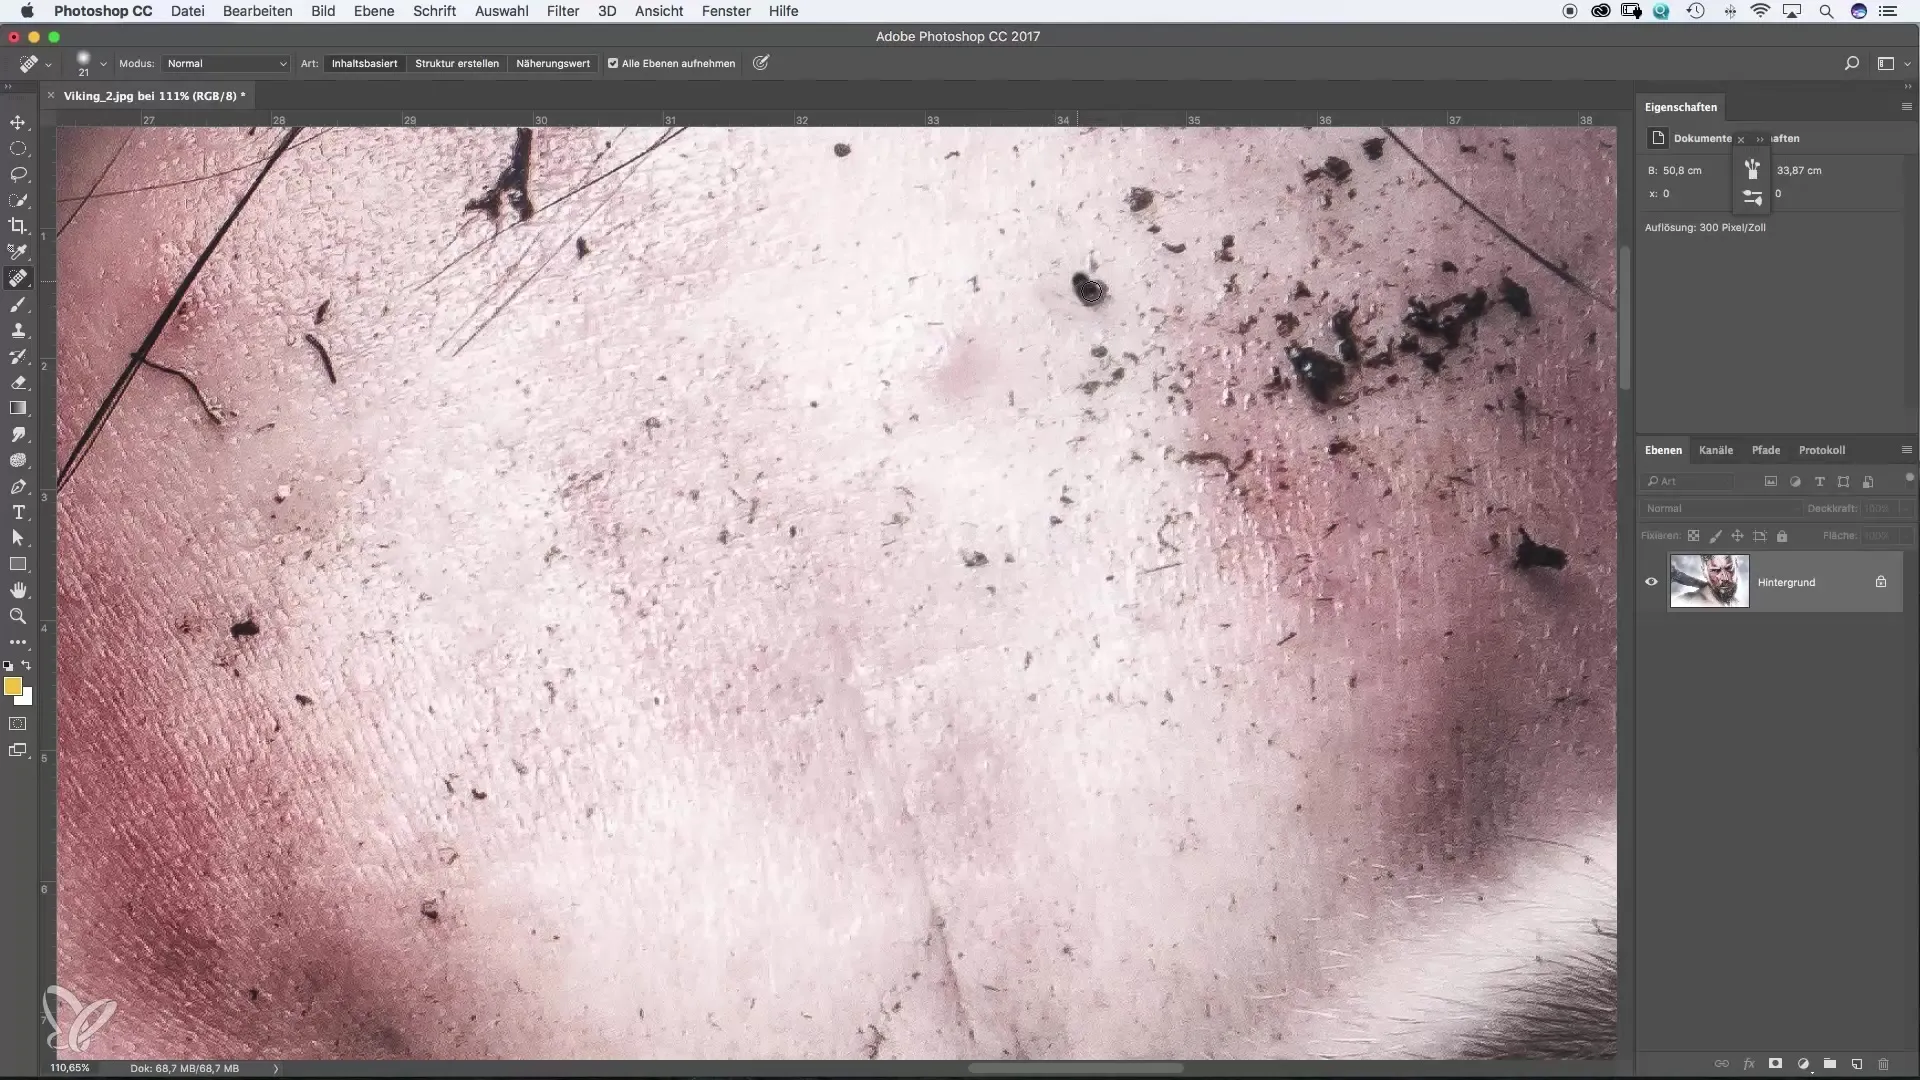Select the Horizontal Type tool
The height and width of the screenshot is (1080, 1920).
pyautogui.click(x=18, y=512)
